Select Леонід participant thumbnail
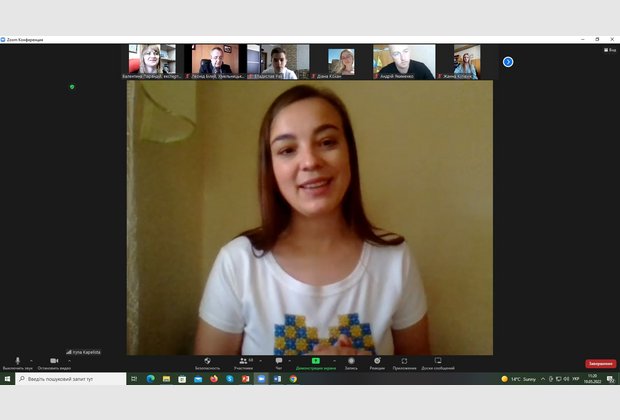620x420 pixels. click(x=215, y=62)
